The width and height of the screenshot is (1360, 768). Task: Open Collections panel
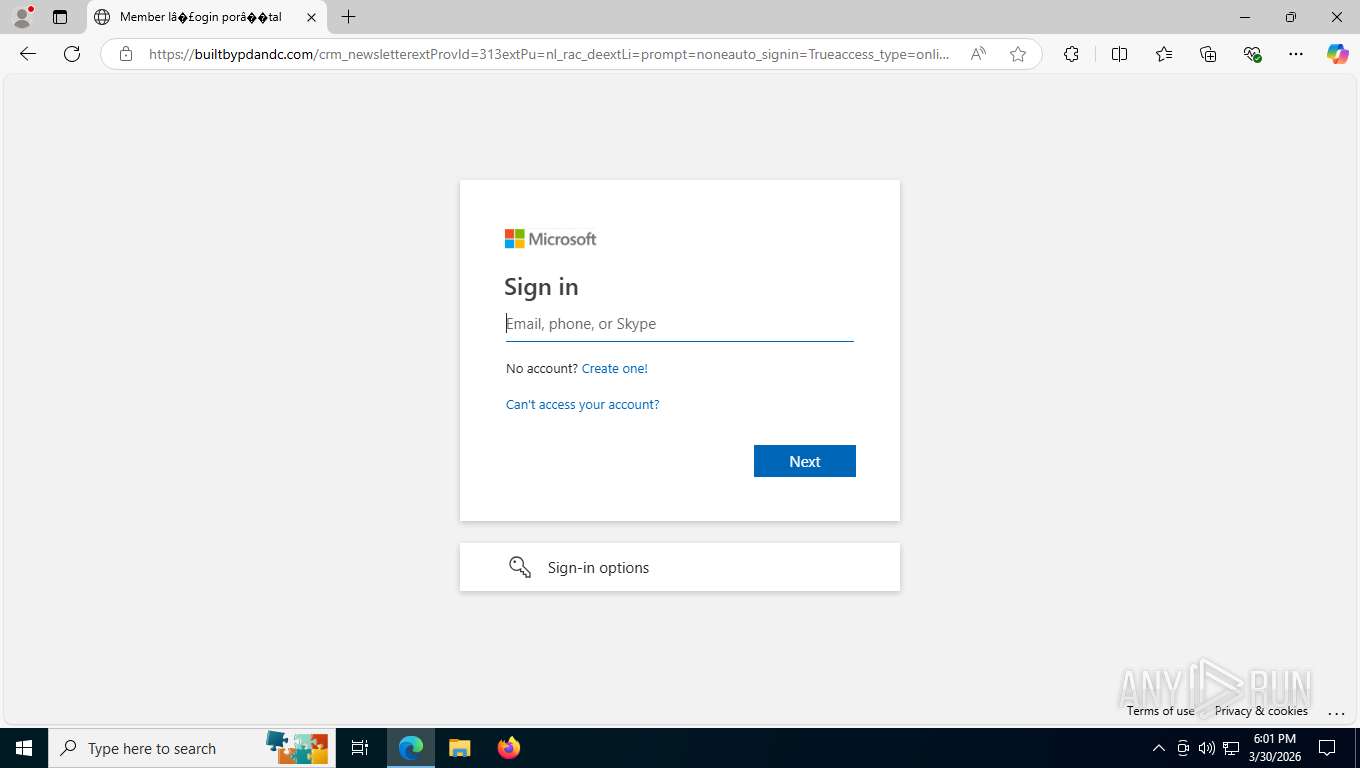[x=1208, y=54]
